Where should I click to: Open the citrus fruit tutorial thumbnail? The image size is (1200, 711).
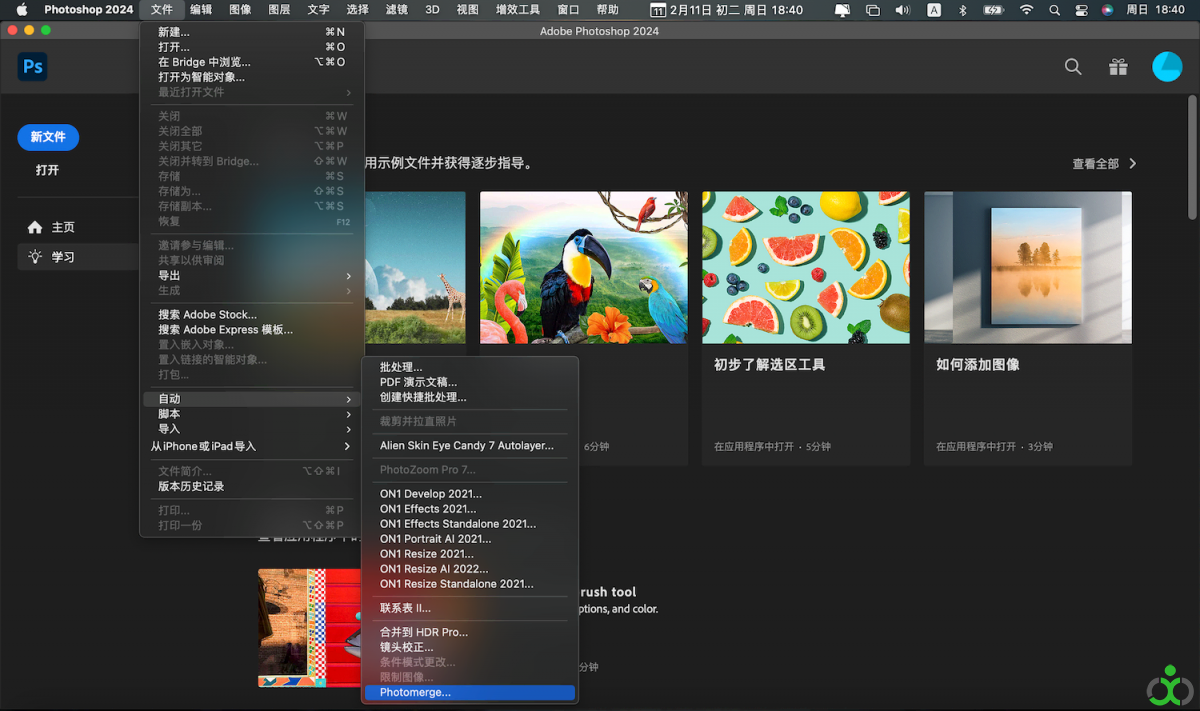[806, 268]
